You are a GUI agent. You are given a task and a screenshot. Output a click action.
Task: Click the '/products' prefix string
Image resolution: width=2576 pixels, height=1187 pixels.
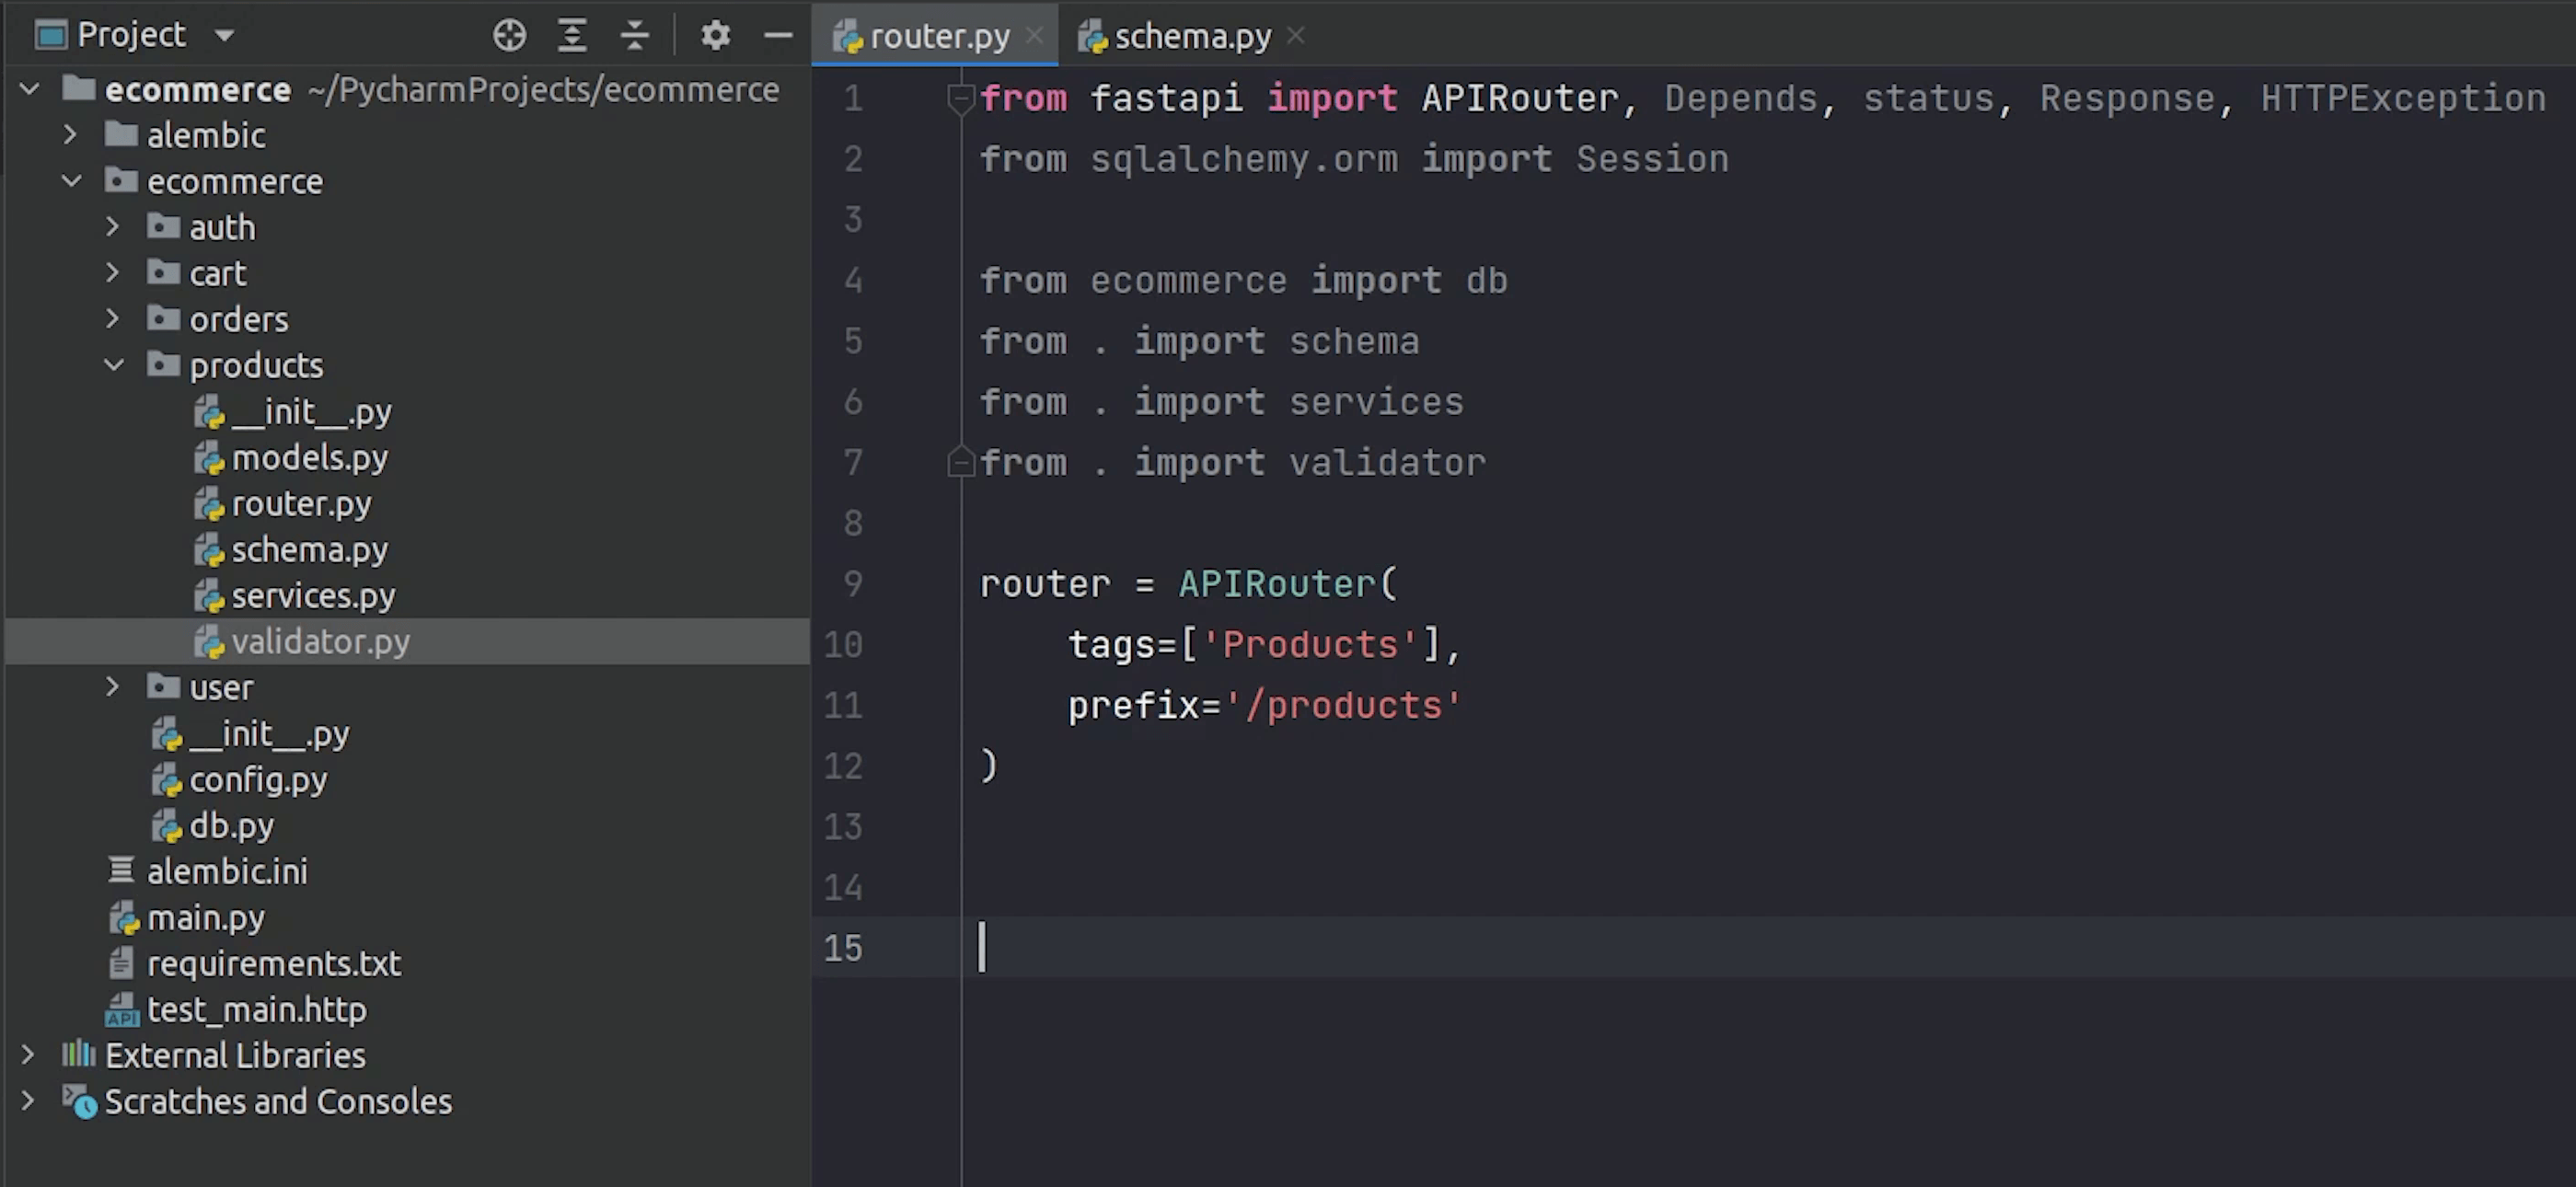click(1344, 705)
